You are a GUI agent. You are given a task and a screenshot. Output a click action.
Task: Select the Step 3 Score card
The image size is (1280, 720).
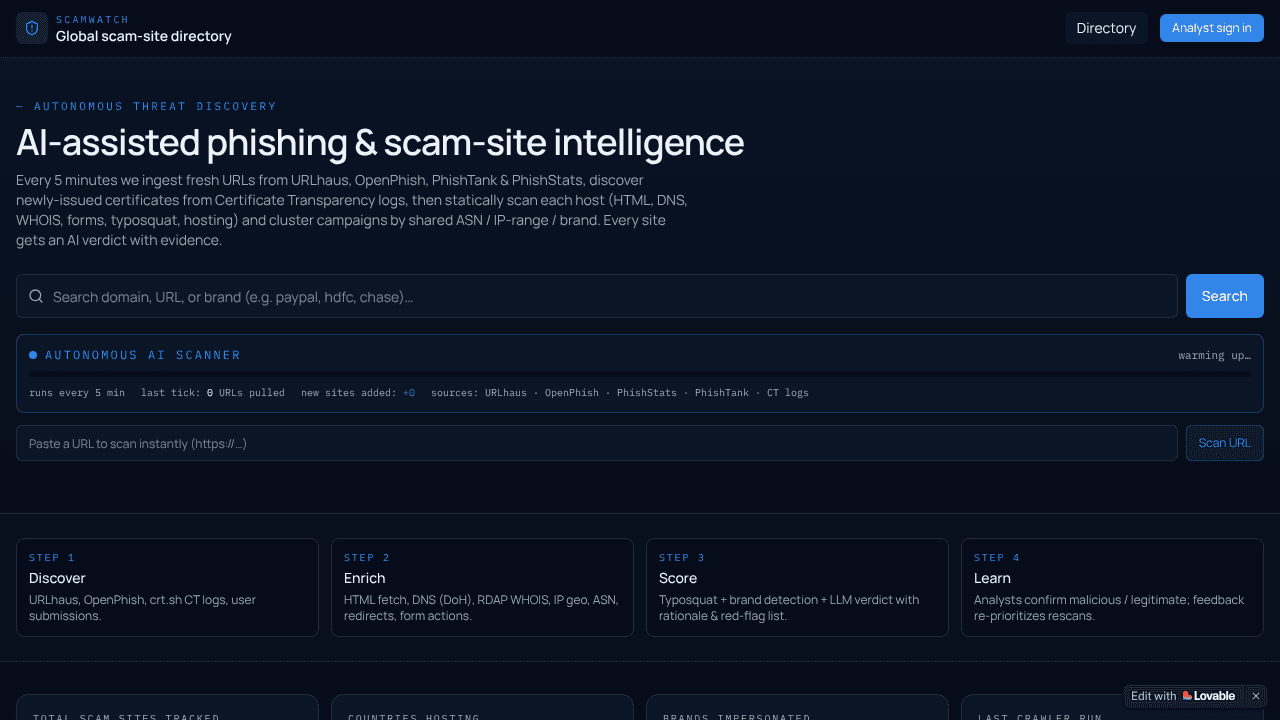coord(797,587)
